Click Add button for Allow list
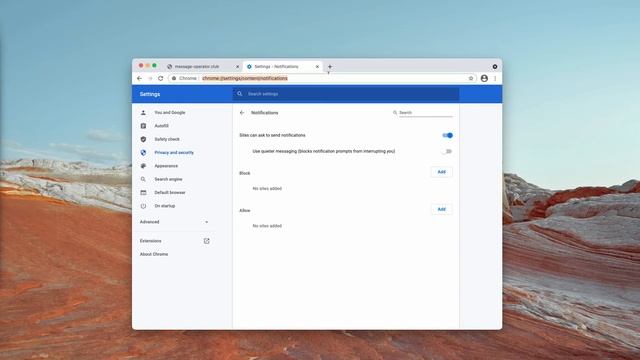The image size is (640, 360). click(x=442, y=209)
